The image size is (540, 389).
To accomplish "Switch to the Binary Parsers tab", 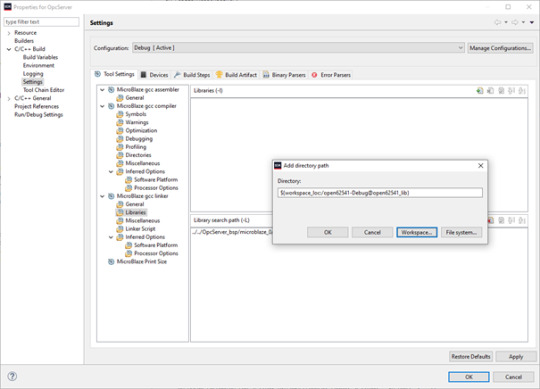I will (x=284, y=75).
